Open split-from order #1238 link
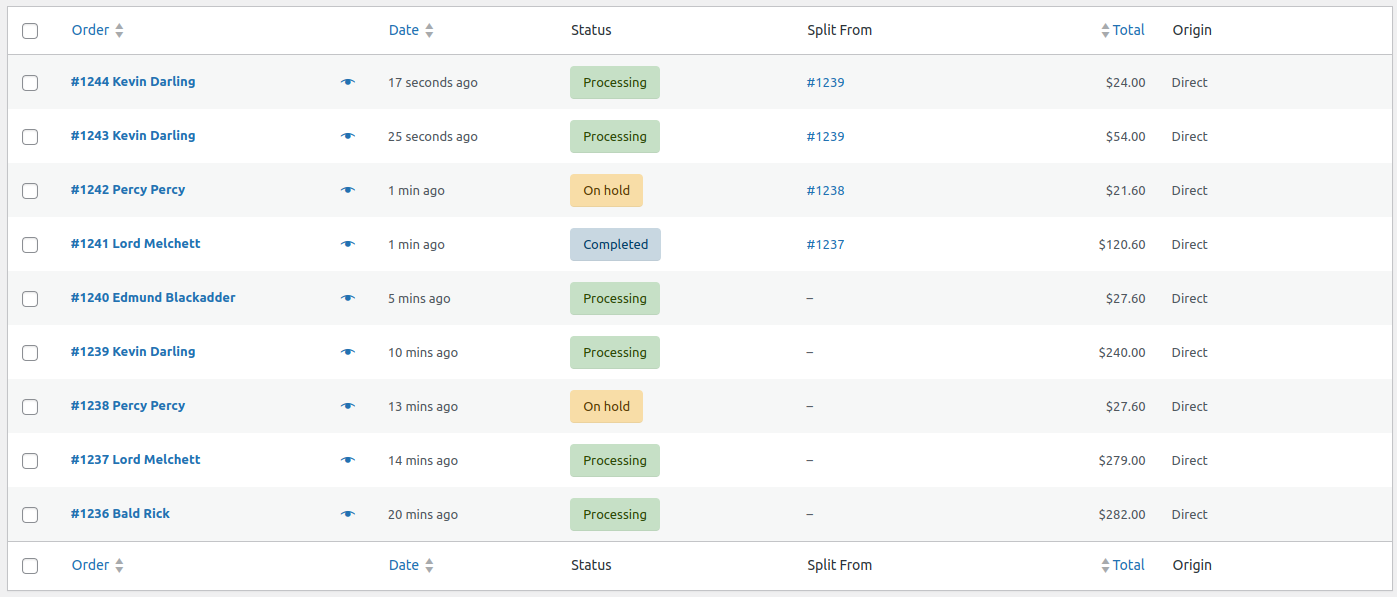Viewport: 1397px width, 597px height. point(825,190)
